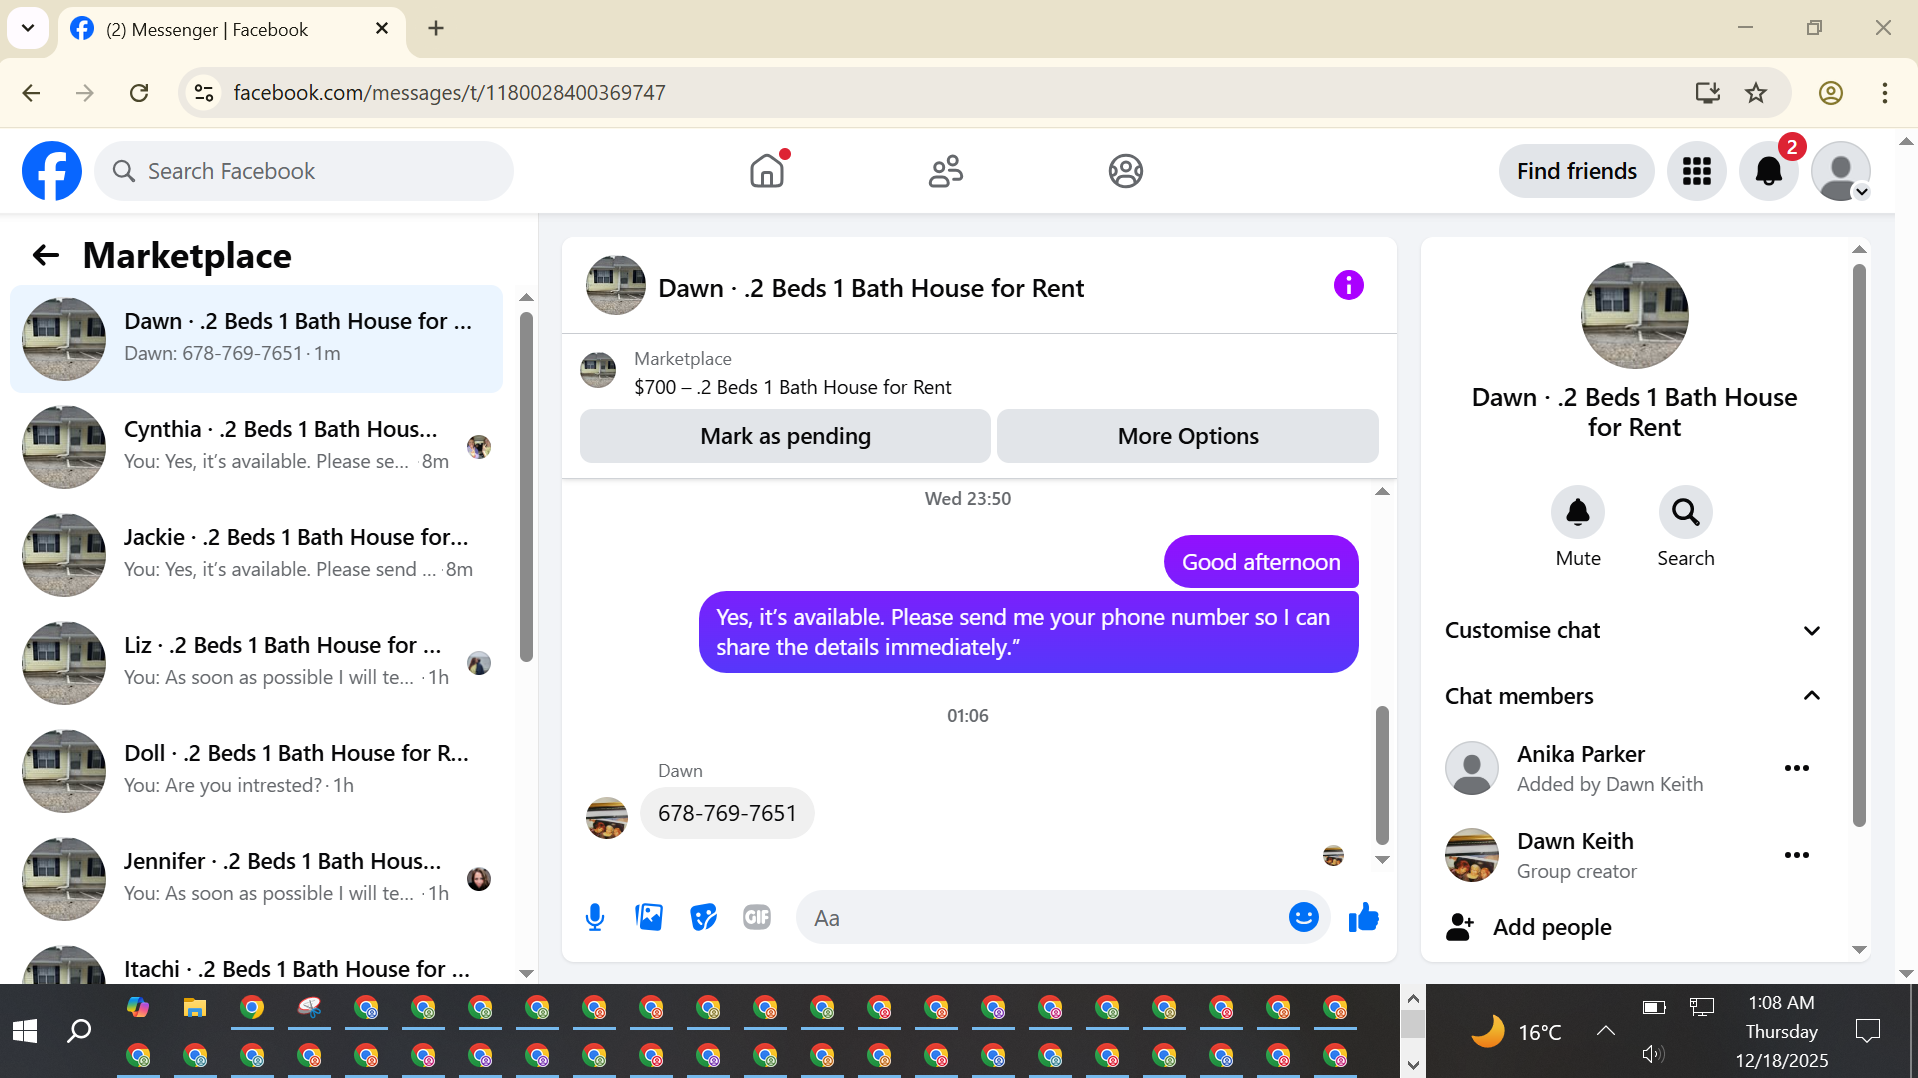Open the Facebook menu grid icon
Screen dimensions: 1918x1078
point(1697,171)
